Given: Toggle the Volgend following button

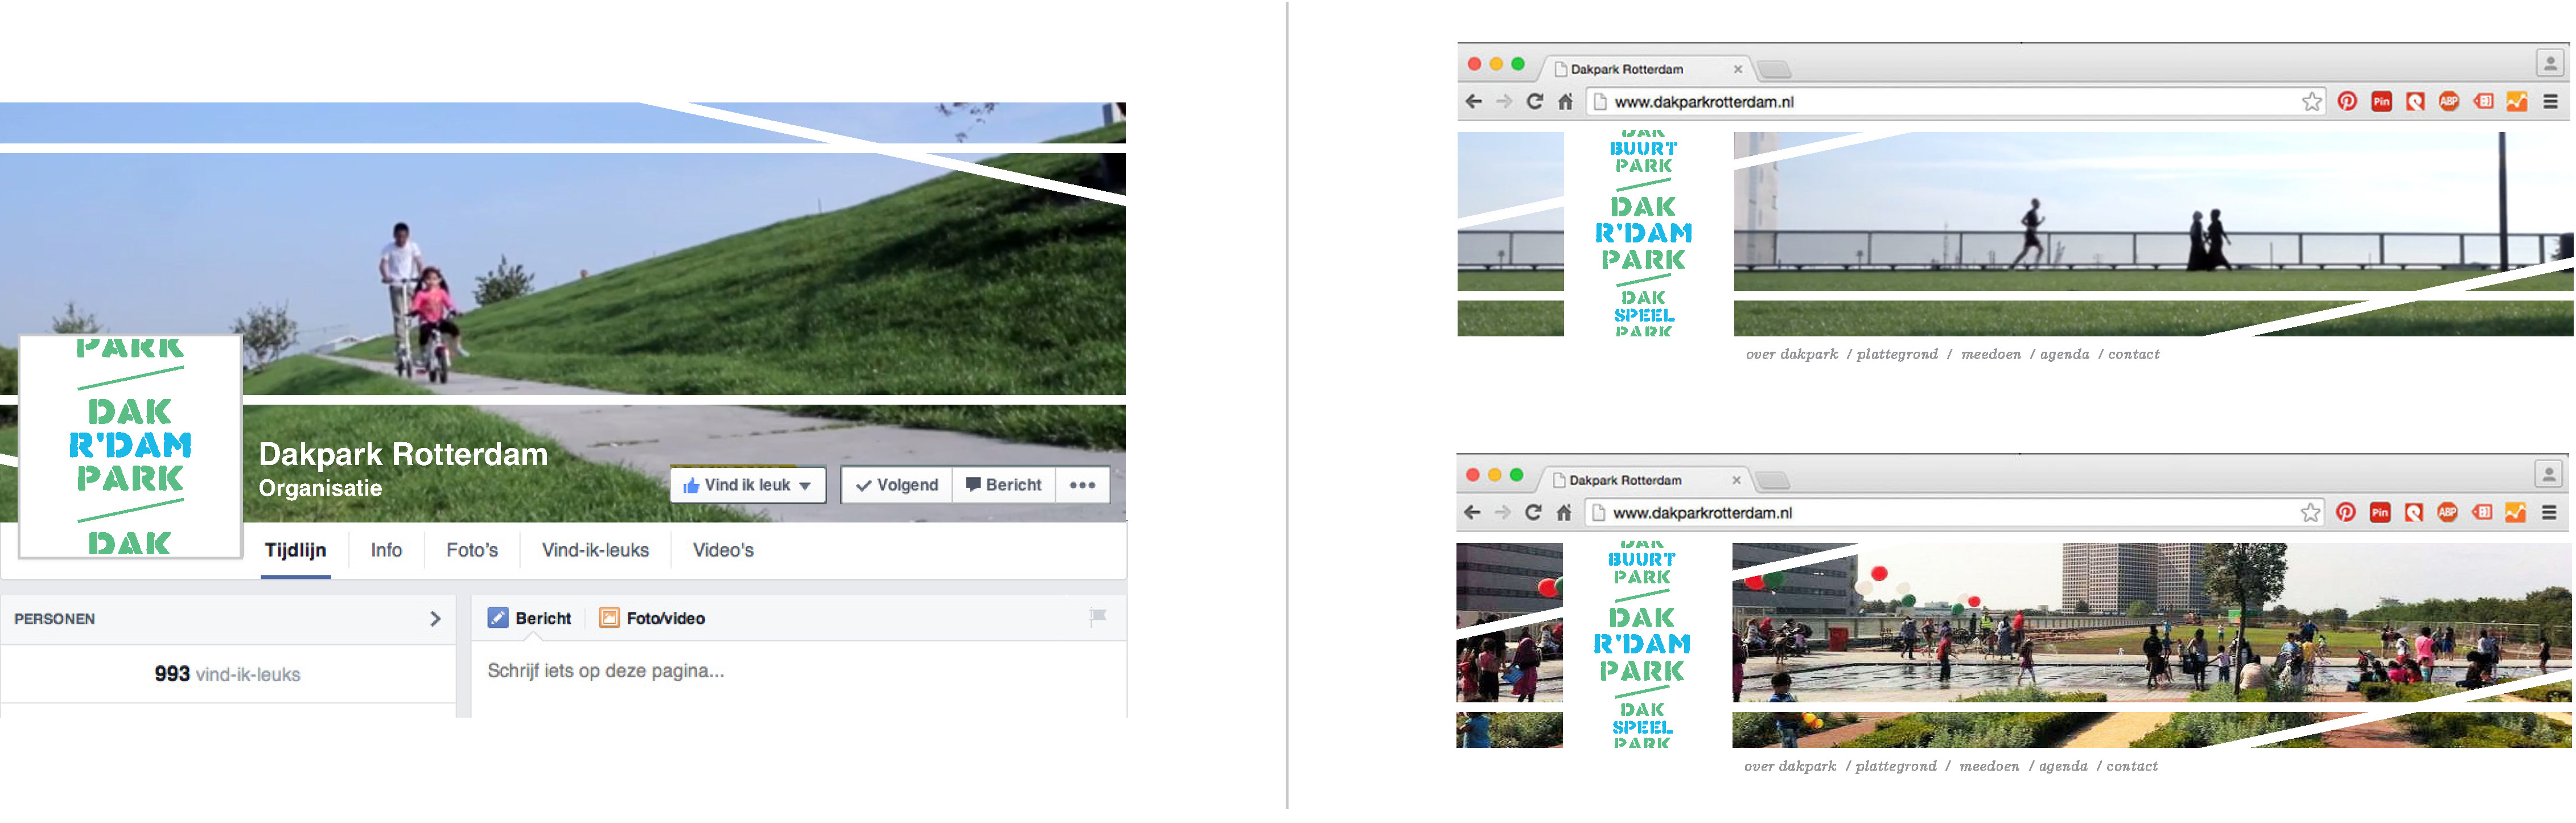Looking at the screenshot, I should point(897,485).
